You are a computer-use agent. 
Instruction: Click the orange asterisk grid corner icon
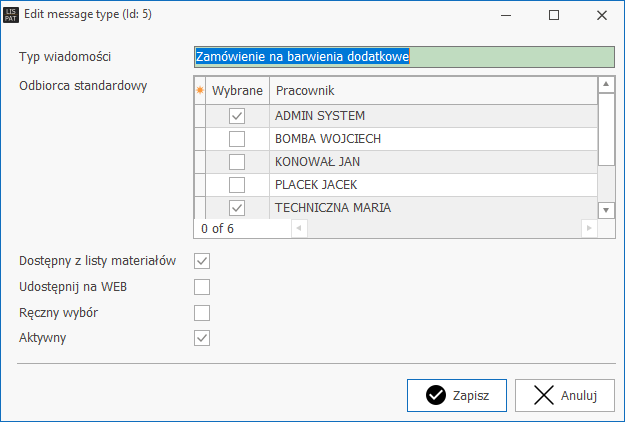click(x=199, y=91)
